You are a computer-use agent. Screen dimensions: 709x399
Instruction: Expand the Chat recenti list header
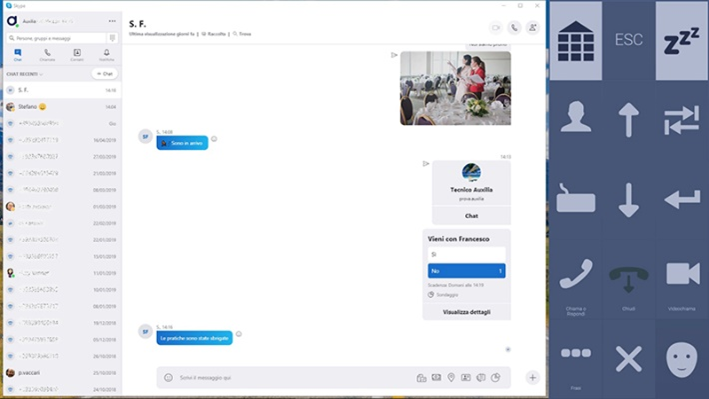(24, 74)
